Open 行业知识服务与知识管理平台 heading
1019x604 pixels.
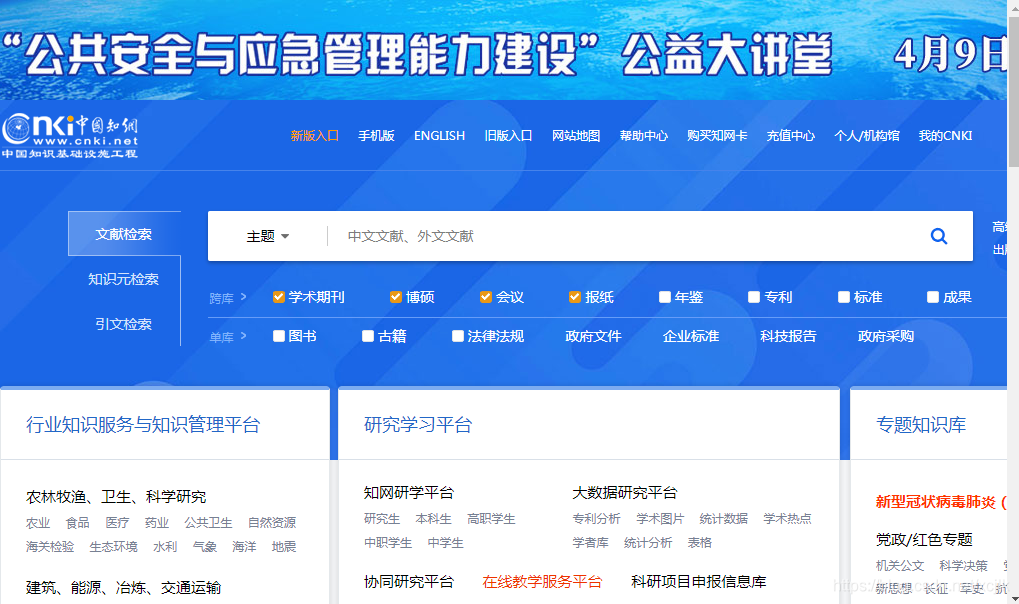click(x=143, y=425)
